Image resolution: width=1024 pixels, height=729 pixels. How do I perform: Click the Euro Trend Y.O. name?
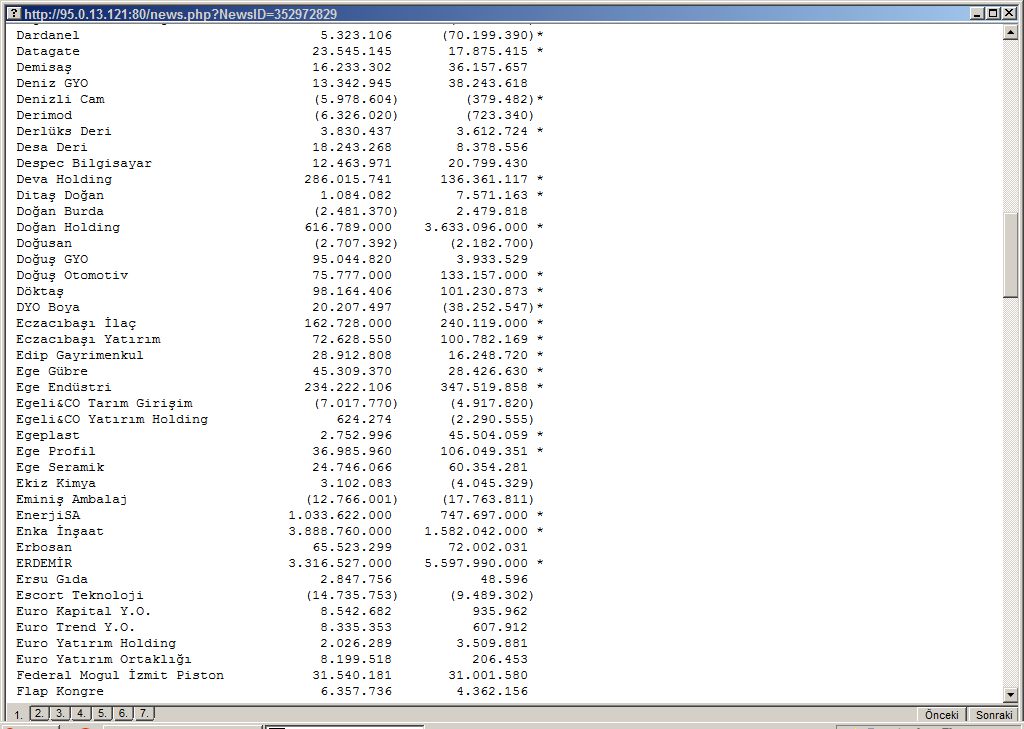[76, 627]
